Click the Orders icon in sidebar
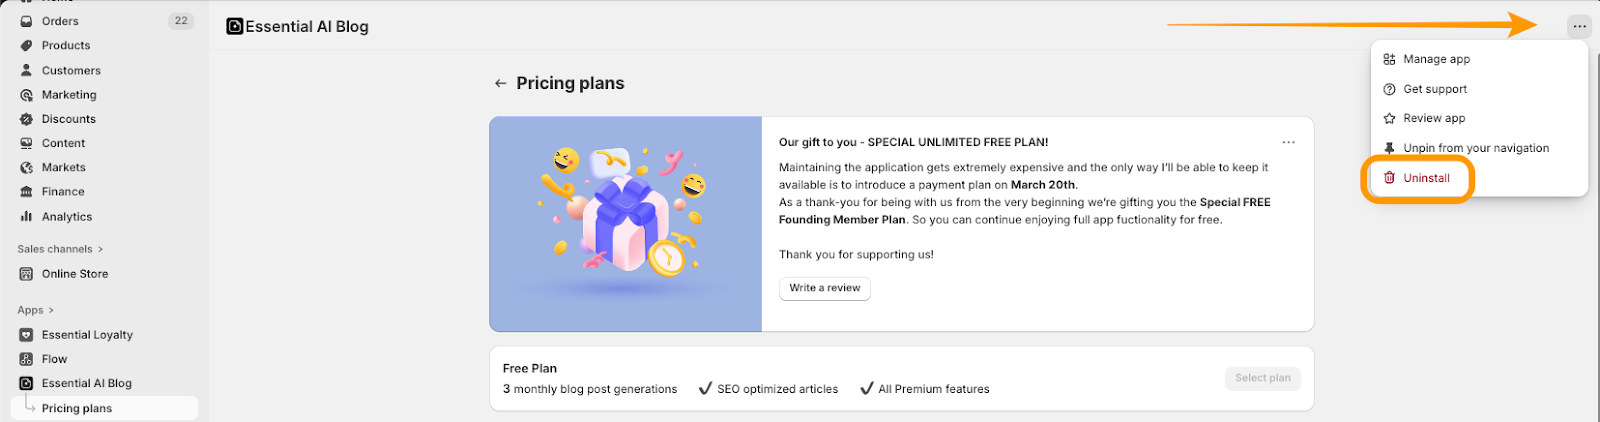This screenshot has width=1600, height=422. coord(27,21)
